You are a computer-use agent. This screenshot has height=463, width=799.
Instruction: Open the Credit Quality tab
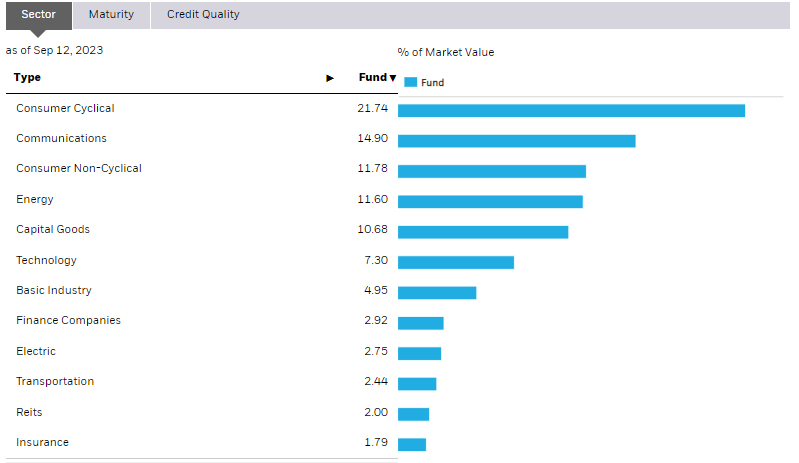(x=203, y=15)
